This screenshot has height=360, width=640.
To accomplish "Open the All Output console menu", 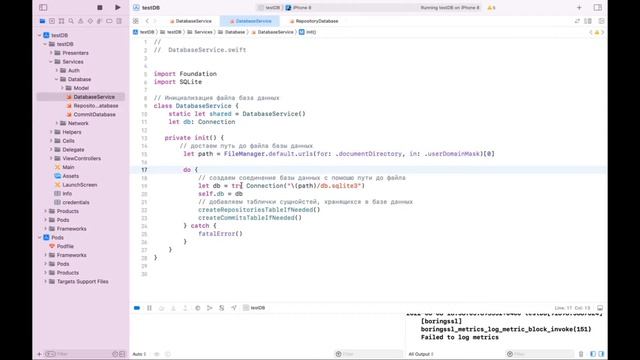I will 421,354.
